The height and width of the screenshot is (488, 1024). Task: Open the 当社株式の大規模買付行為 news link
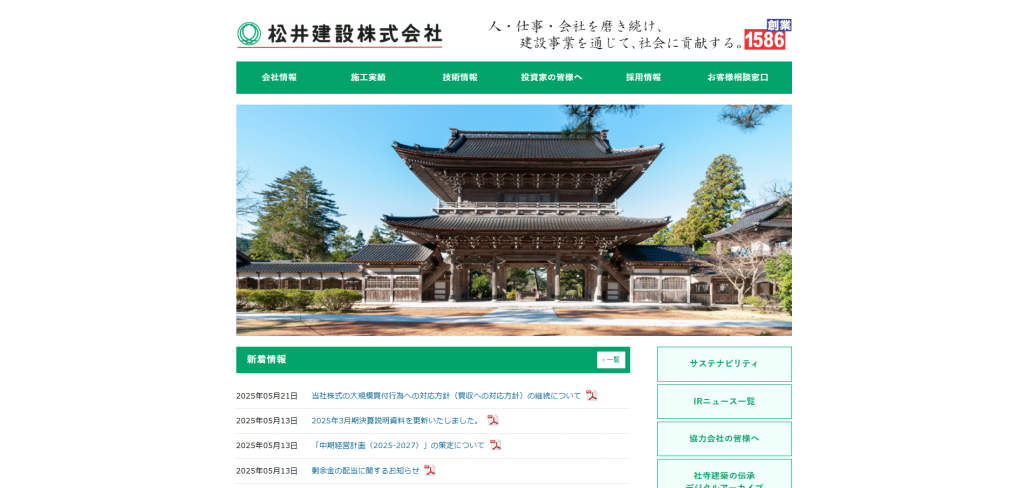(446, 396)
